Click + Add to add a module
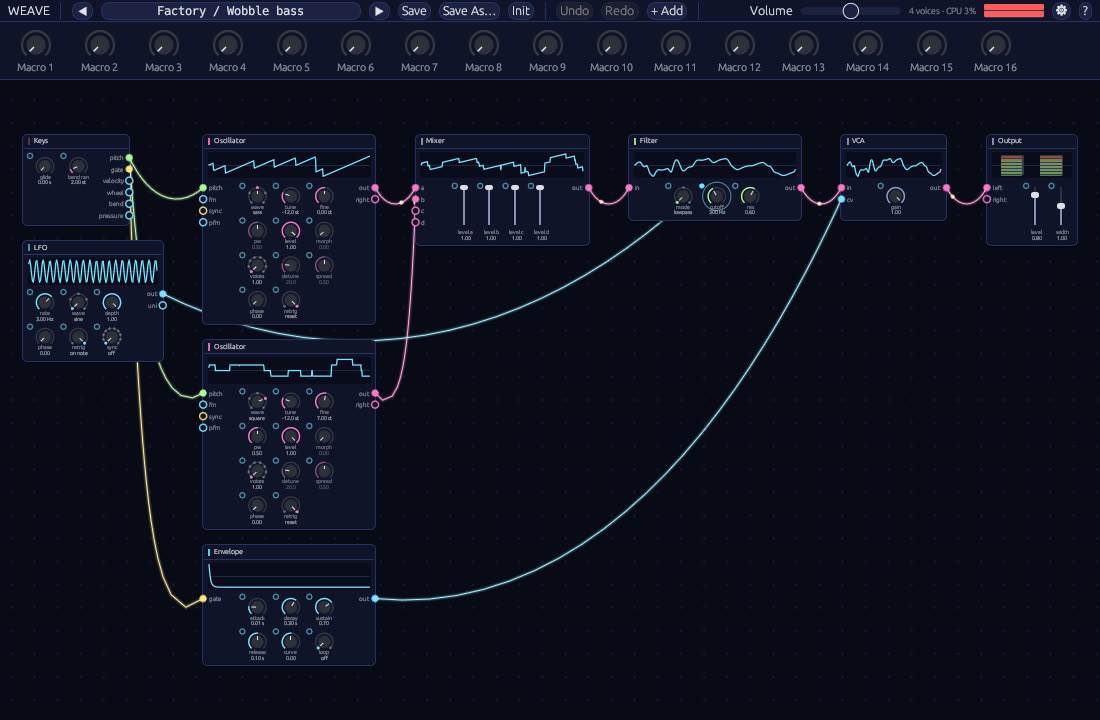 point(666,11)
